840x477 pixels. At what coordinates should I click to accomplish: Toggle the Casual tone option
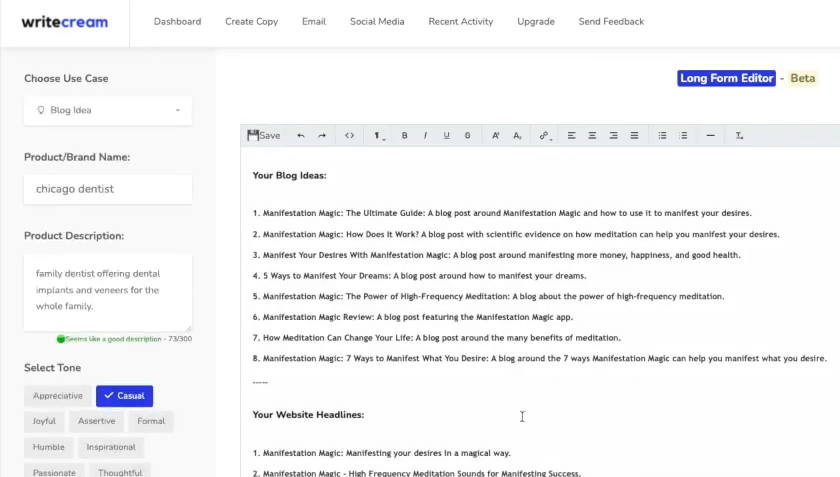coord(124,396)
